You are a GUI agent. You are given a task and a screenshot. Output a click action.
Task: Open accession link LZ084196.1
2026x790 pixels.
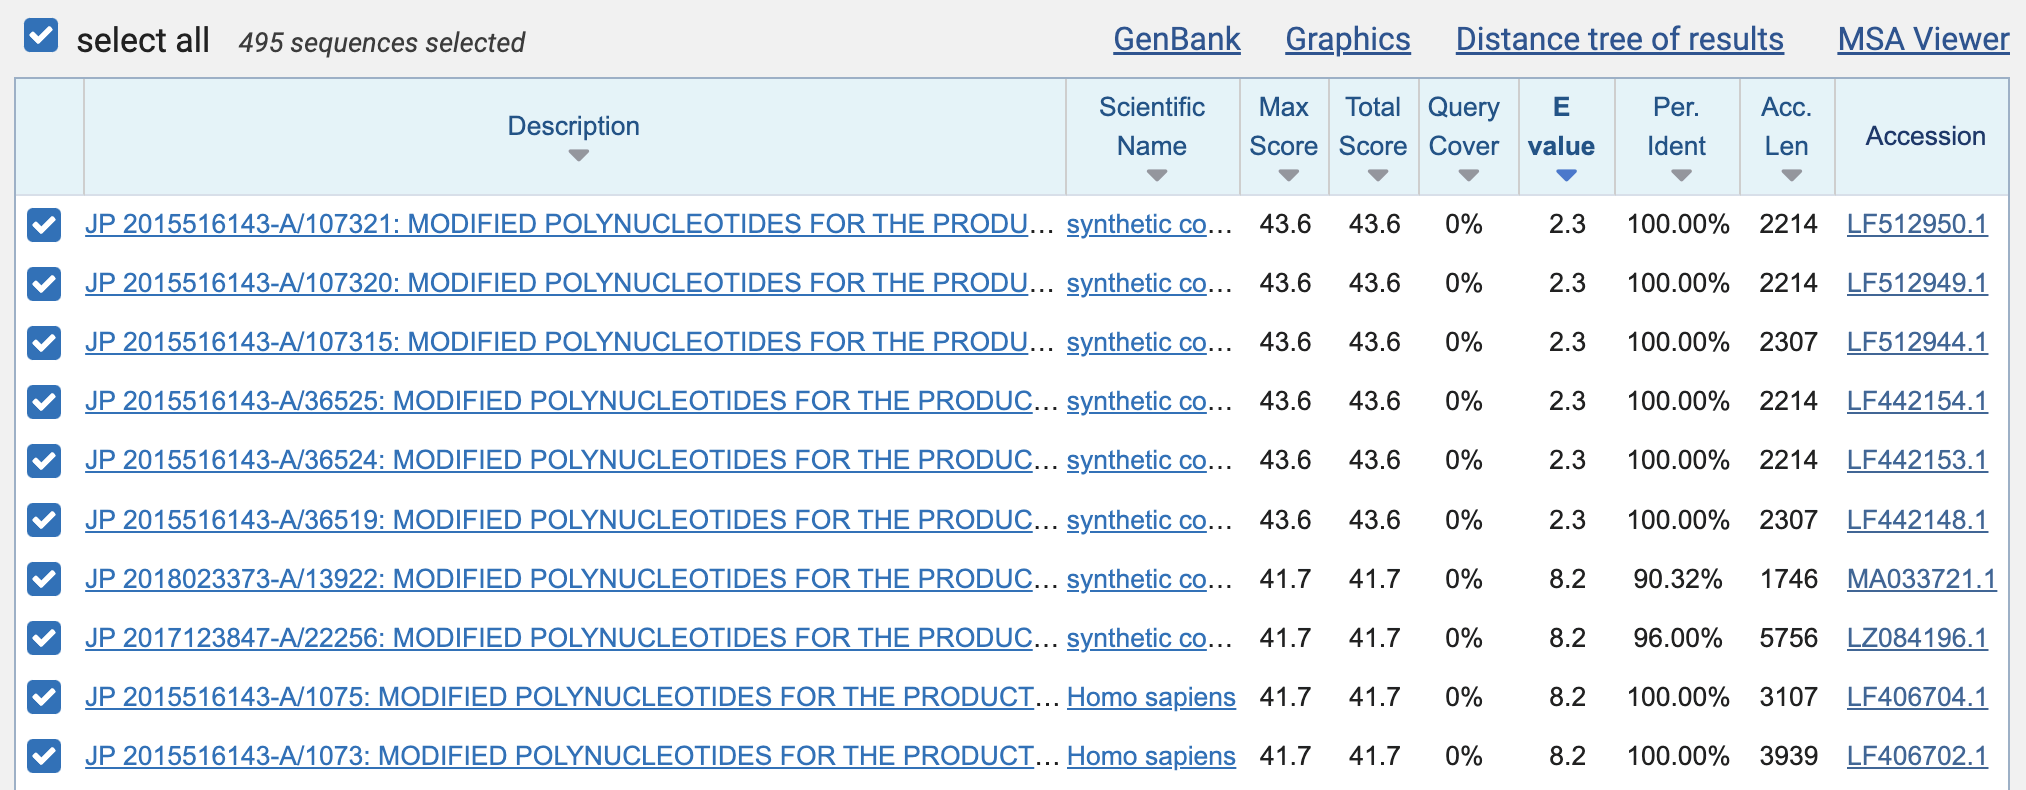tap(1916, 638)
